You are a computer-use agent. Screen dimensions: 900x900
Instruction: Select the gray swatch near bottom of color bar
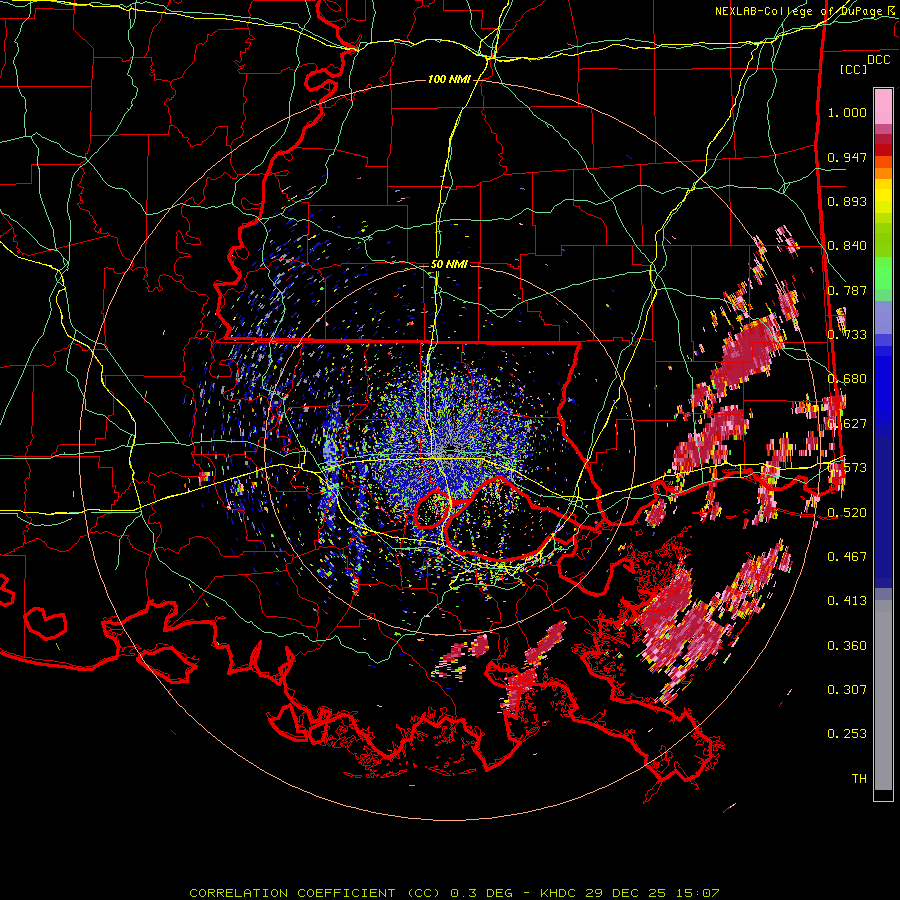[883, 695]
